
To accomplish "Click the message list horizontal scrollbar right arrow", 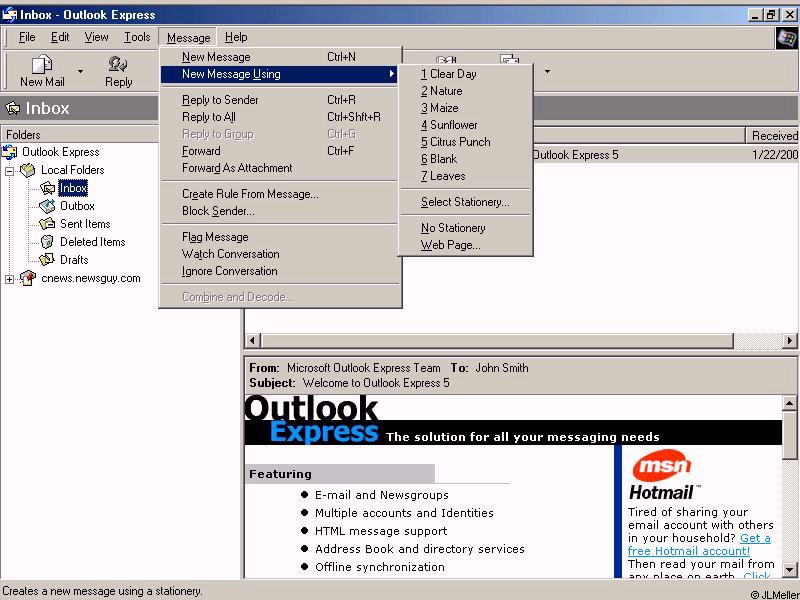I will click(x=790, y=341).
